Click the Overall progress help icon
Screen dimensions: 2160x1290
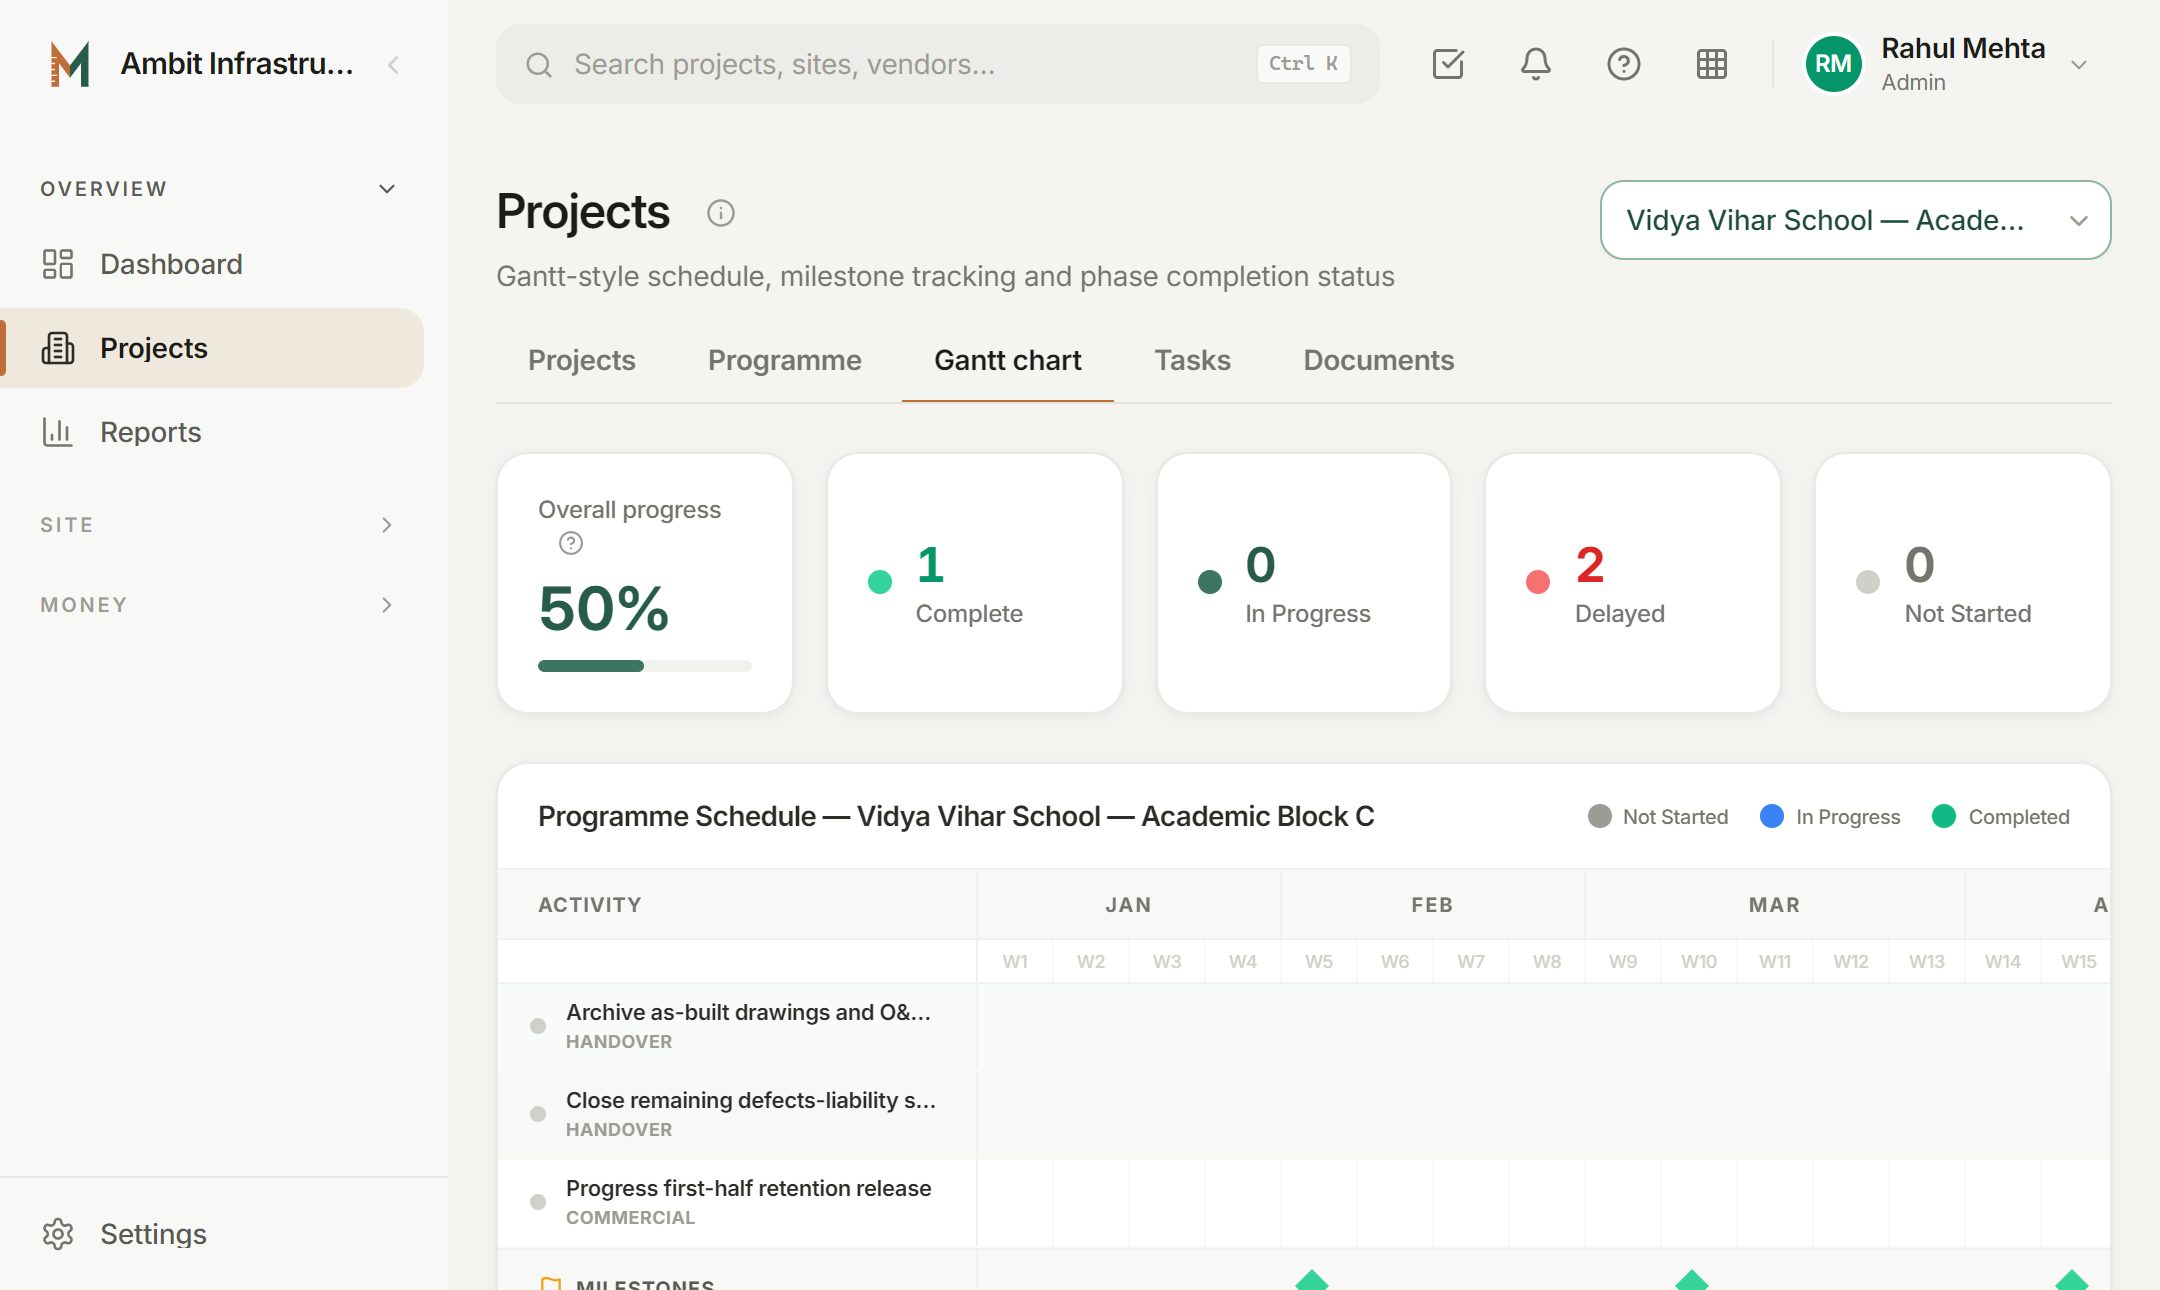click(x=571, y=543)
